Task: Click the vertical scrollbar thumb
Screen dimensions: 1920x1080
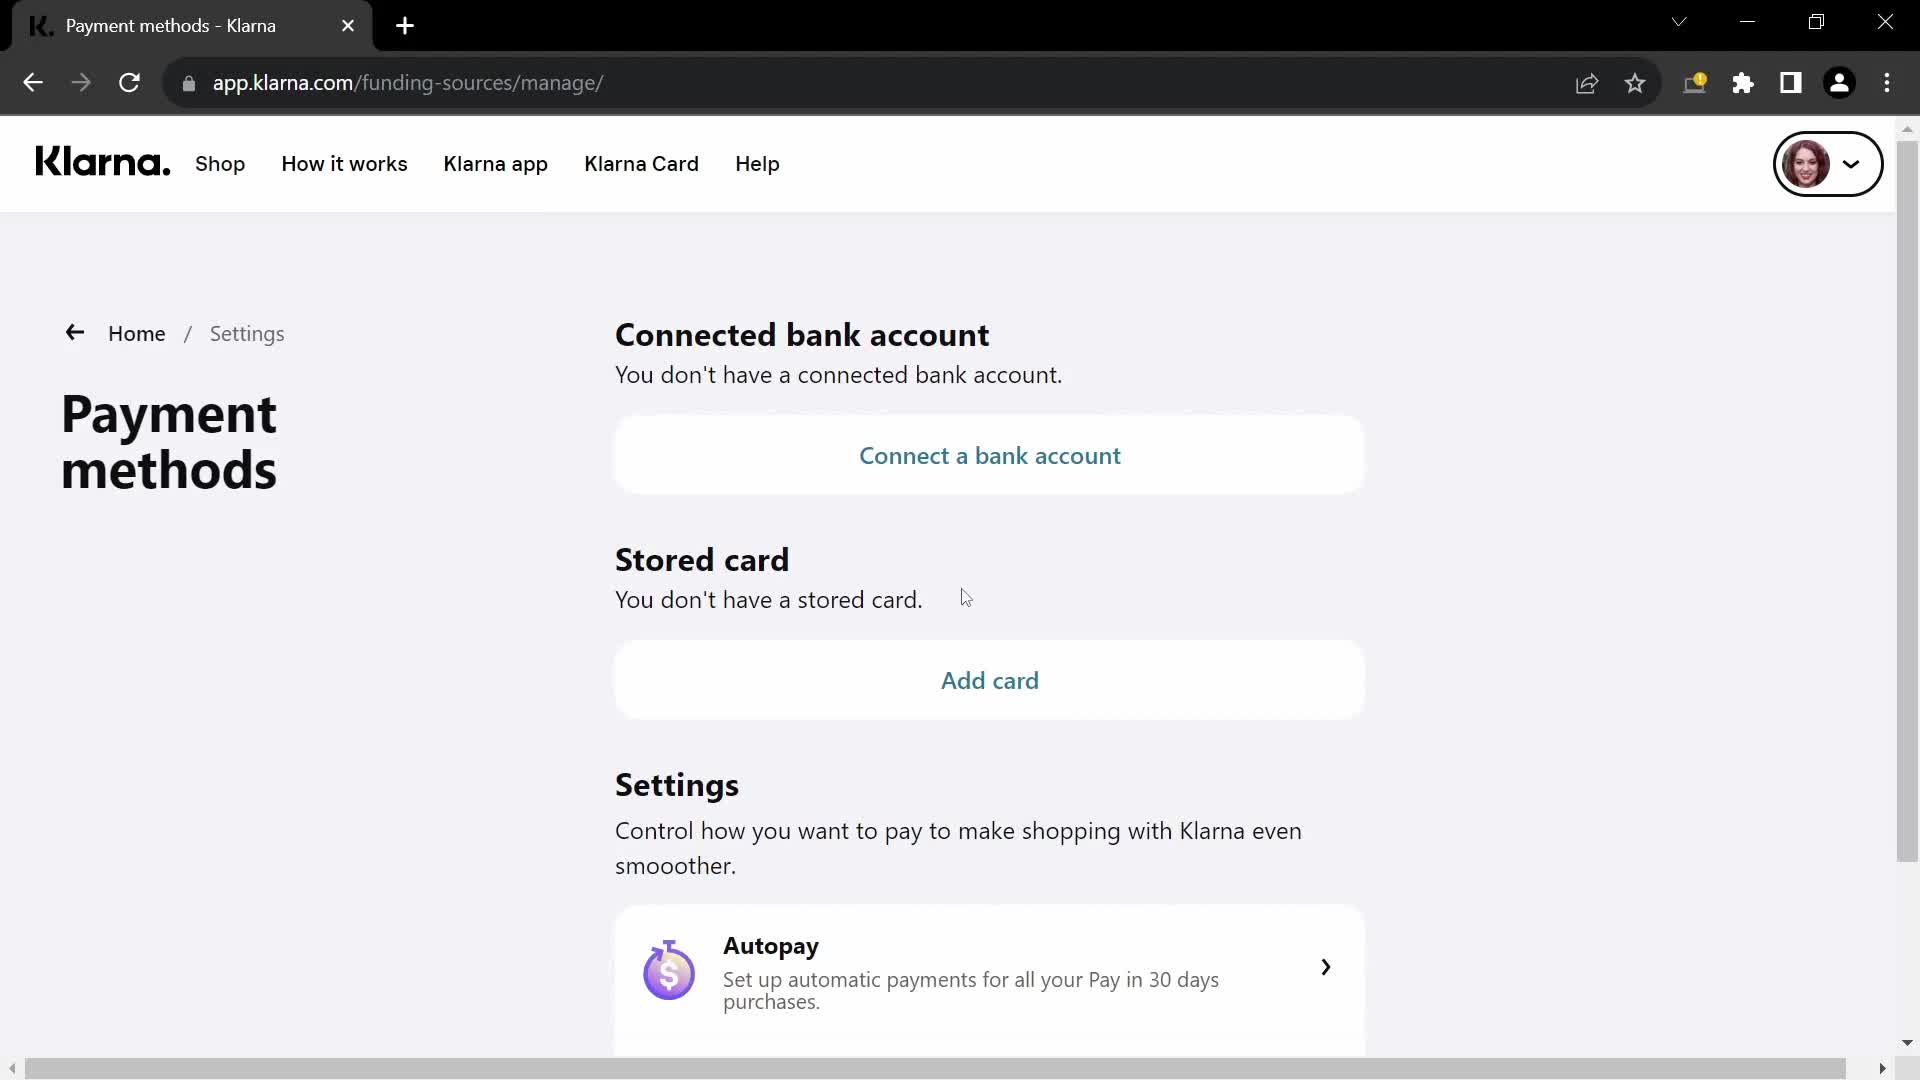Action: coord(1907,500)
